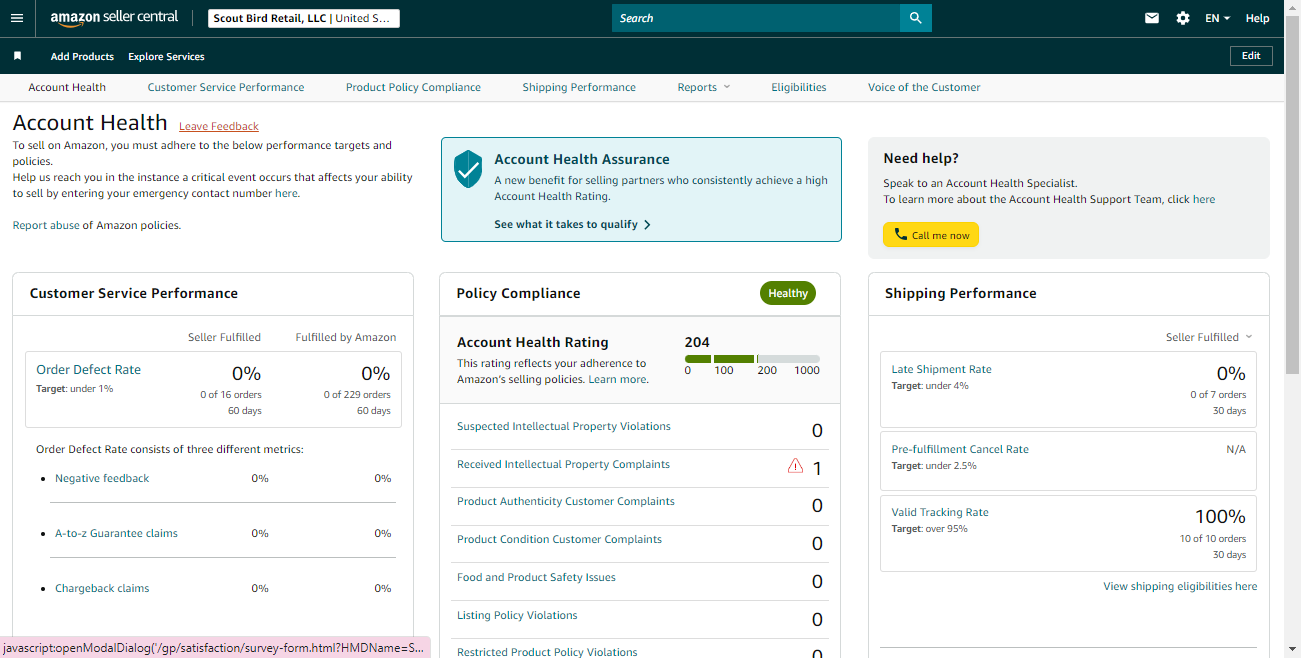This screenshot has width=1301, height=658.
Task: Click the Account Health Support Team 'here' link
Action: [1204, 199]
